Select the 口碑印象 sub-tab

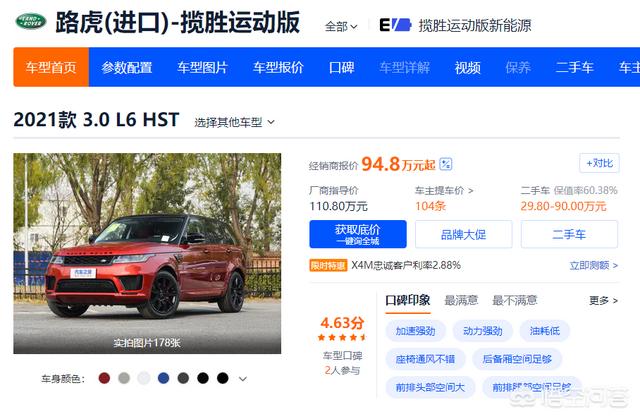(407, 301)
